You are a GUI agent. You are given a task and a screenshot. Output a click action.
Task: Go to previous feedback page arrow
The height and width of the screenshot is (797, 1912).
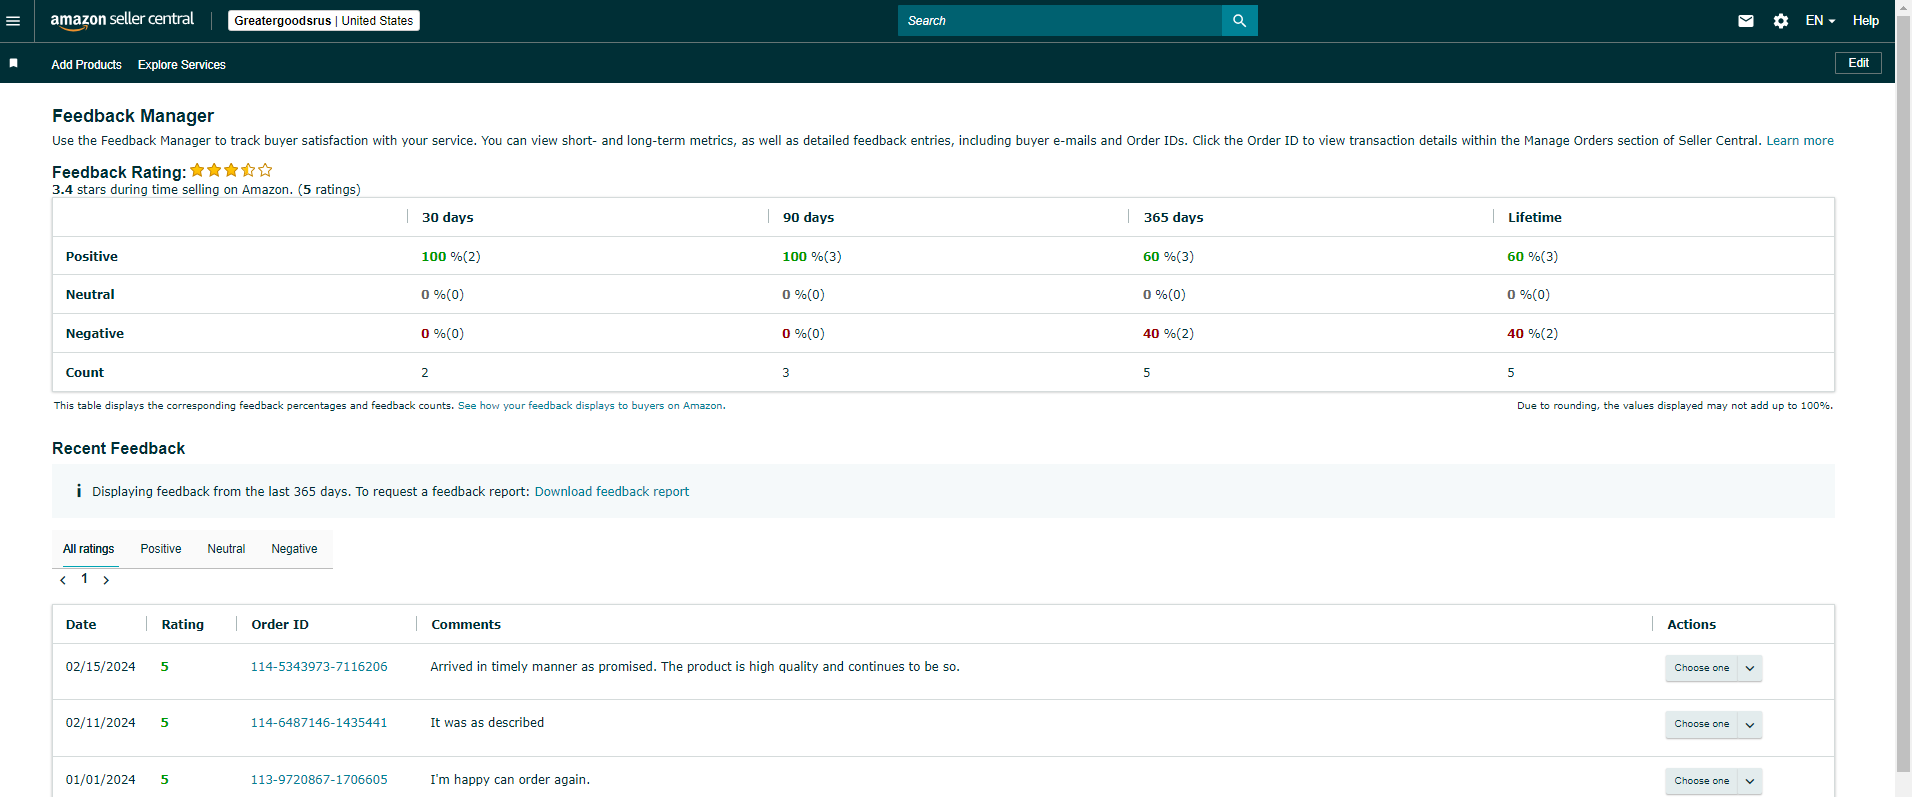[63, 580]
